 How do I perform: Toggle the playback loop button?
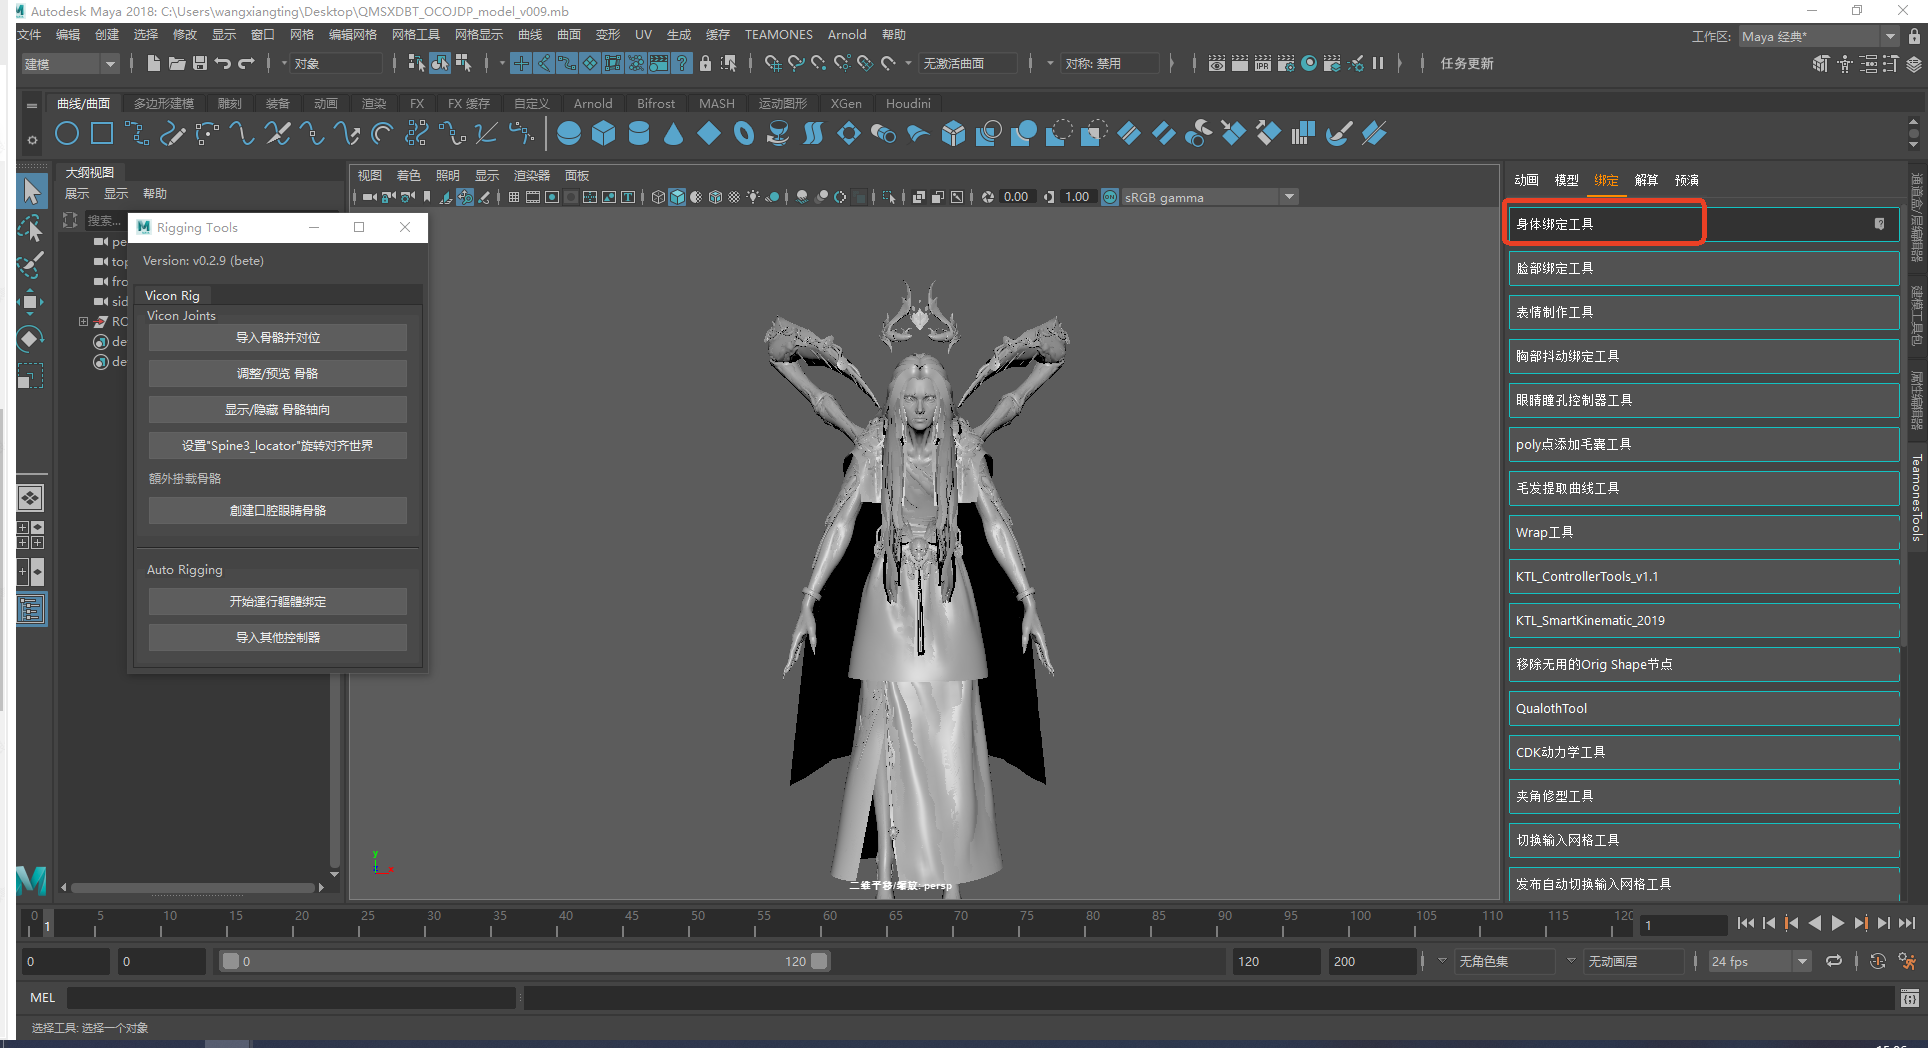click(1833, 961)
